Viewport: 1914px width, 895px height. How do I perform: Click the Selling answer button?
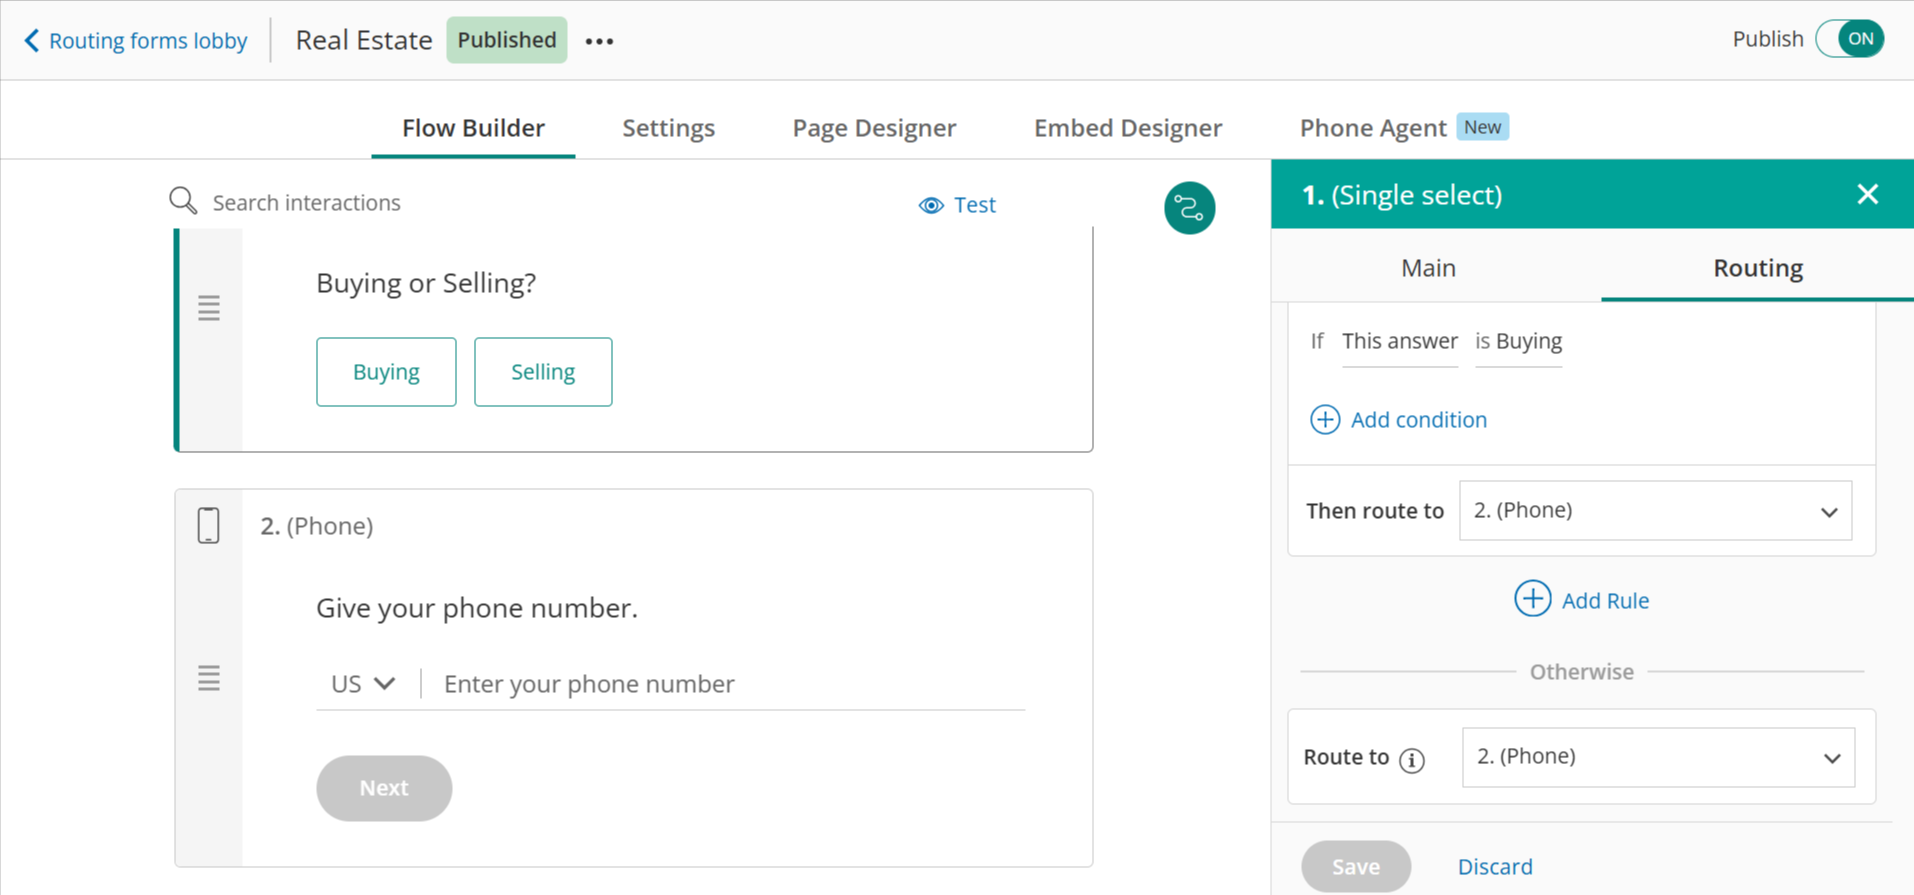point(543,372)
